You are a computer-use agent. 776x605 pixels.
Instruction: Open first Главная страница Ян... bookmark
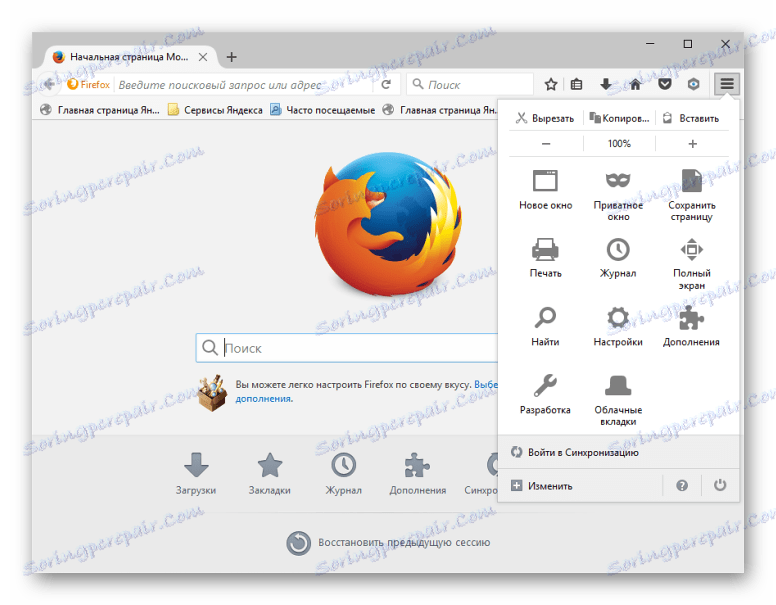click(100, 110)
